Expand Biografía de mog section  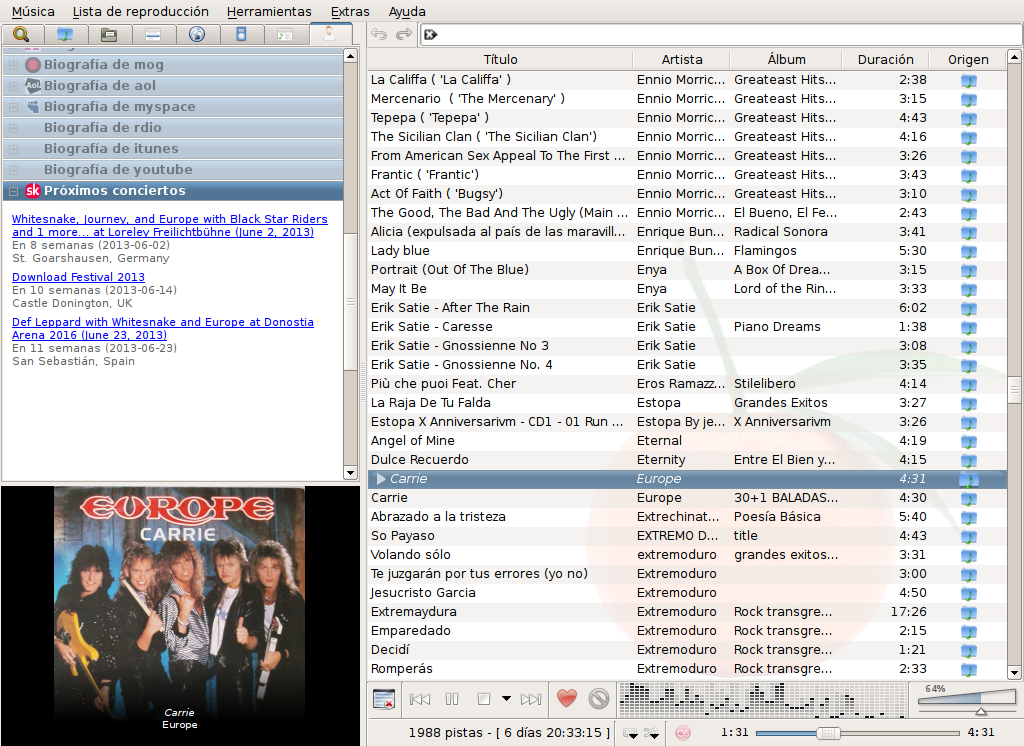tap(13, 65)
